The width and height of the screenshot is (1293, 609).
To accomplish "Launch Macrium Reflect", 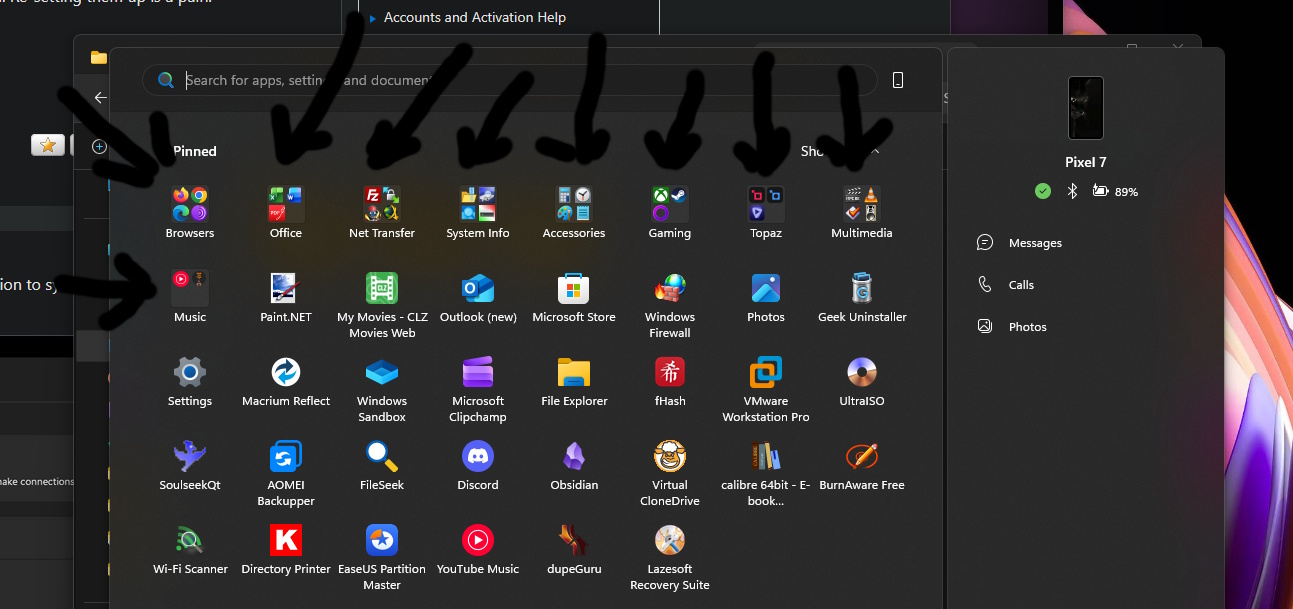I will (286, 373).
